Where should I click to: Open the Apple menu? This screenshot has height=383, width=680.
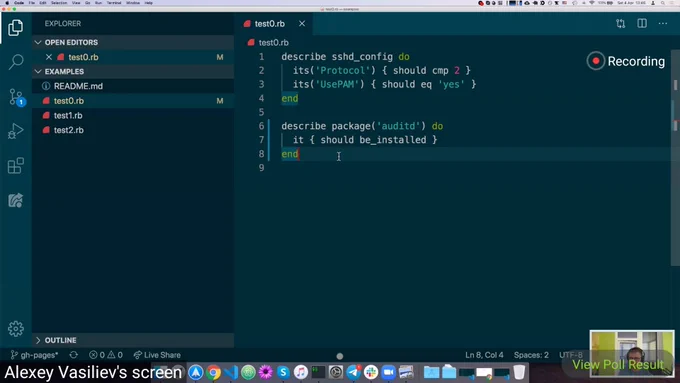pyautogui.click(x=7, y=3)
